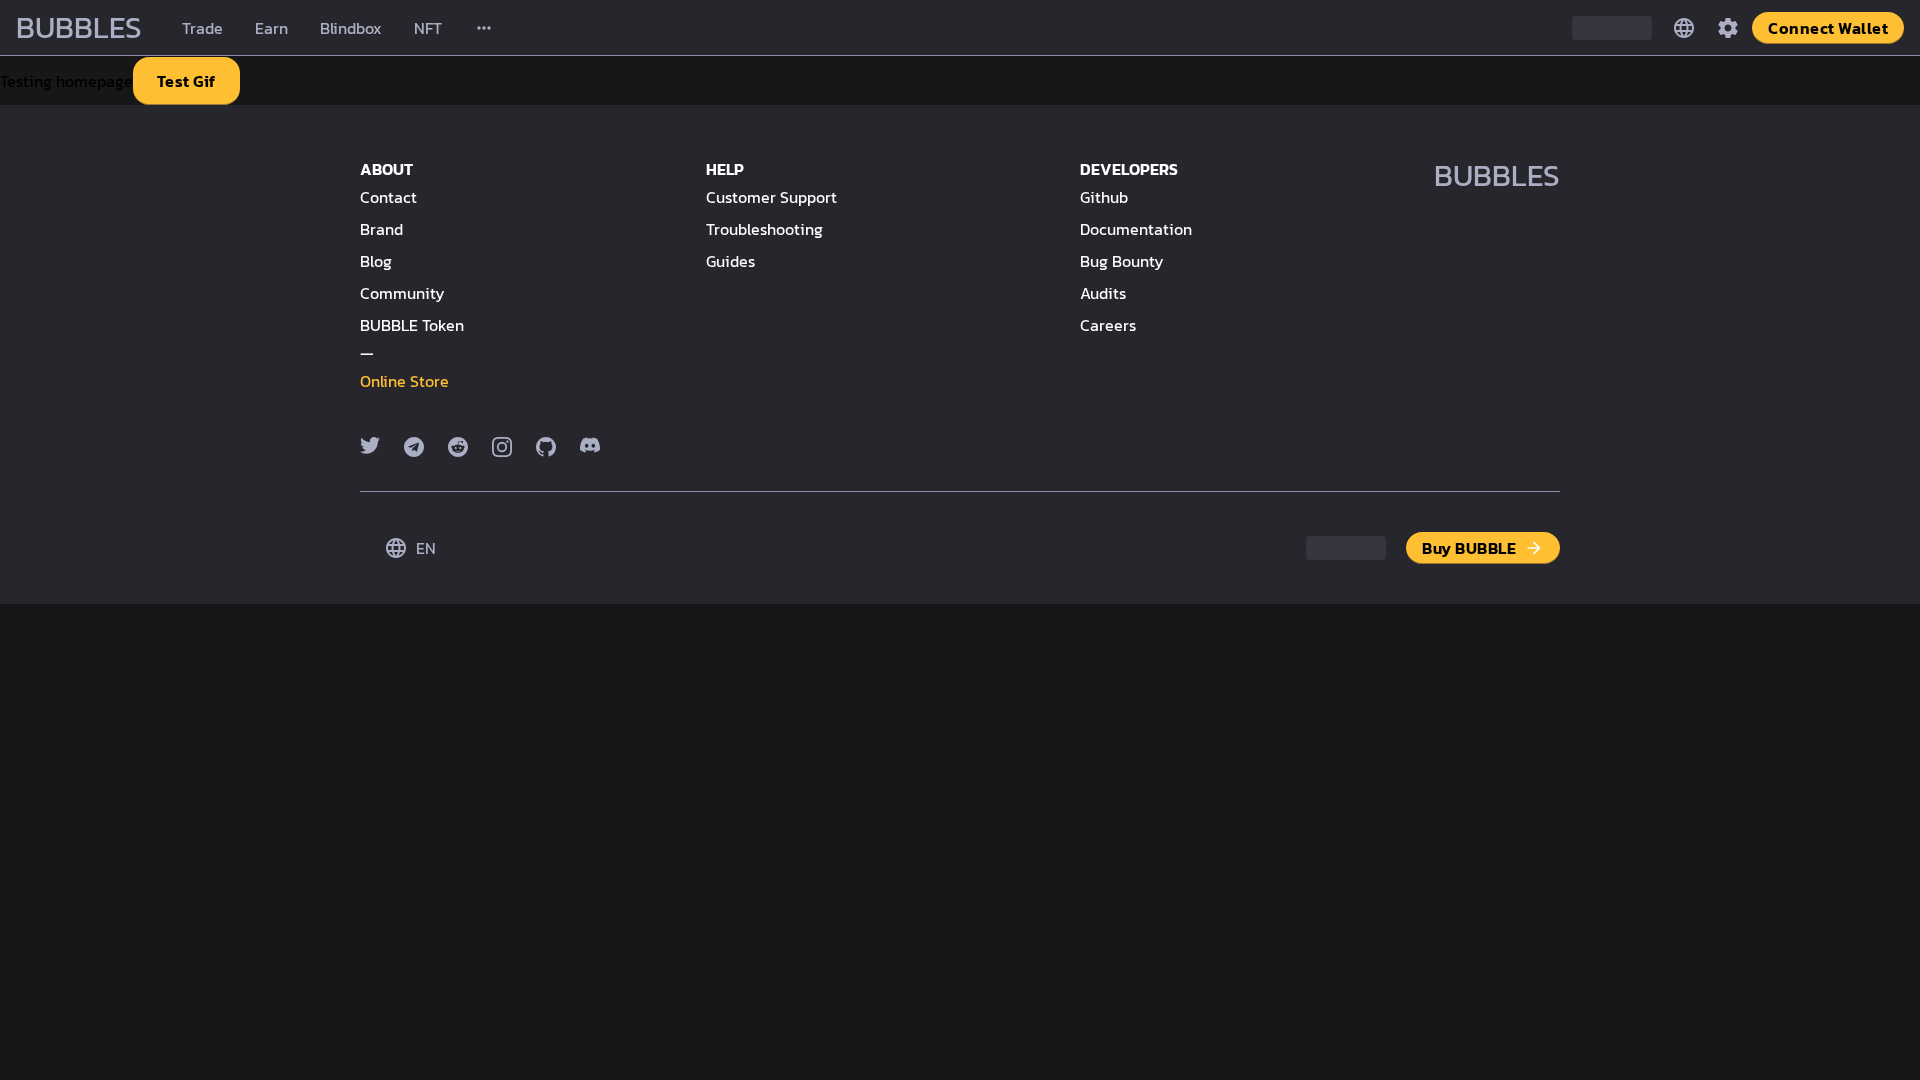Open the NFT menu item
Screen dimensions: 1920x1080
427,28
